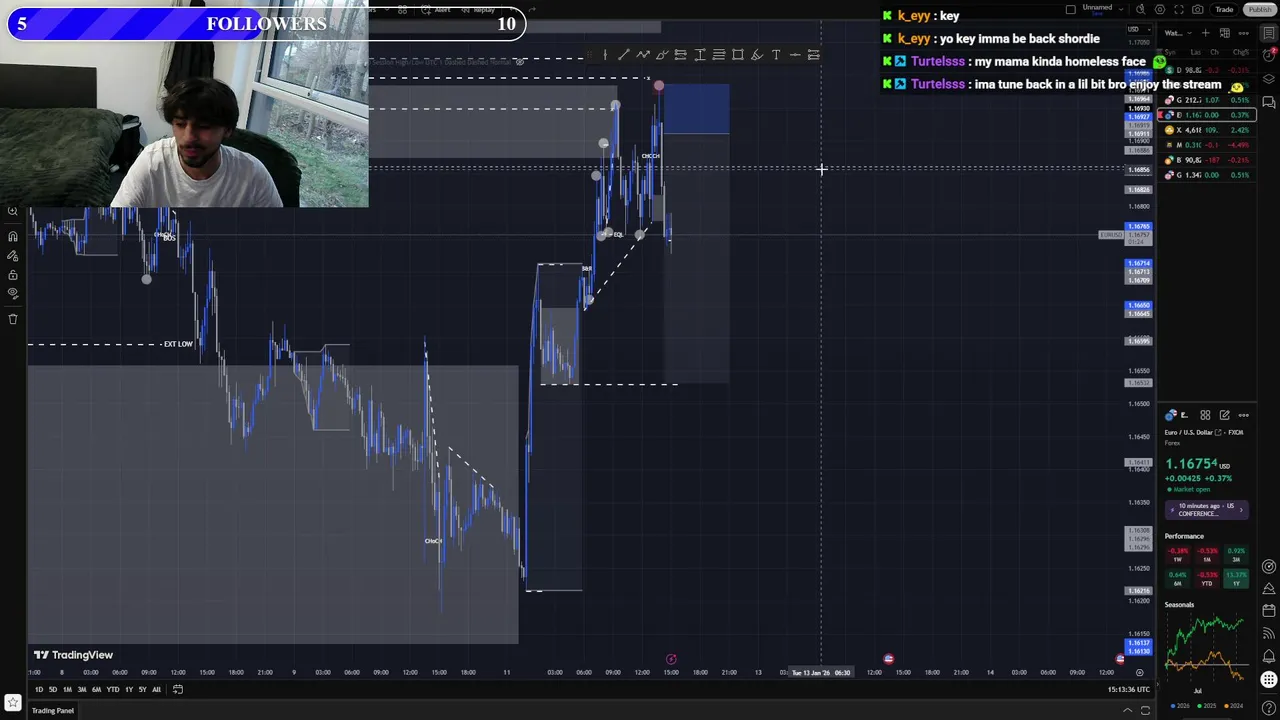Open details panel grid view icon
Viewport: 1280px width, 720px height.
coord(1205,415)
